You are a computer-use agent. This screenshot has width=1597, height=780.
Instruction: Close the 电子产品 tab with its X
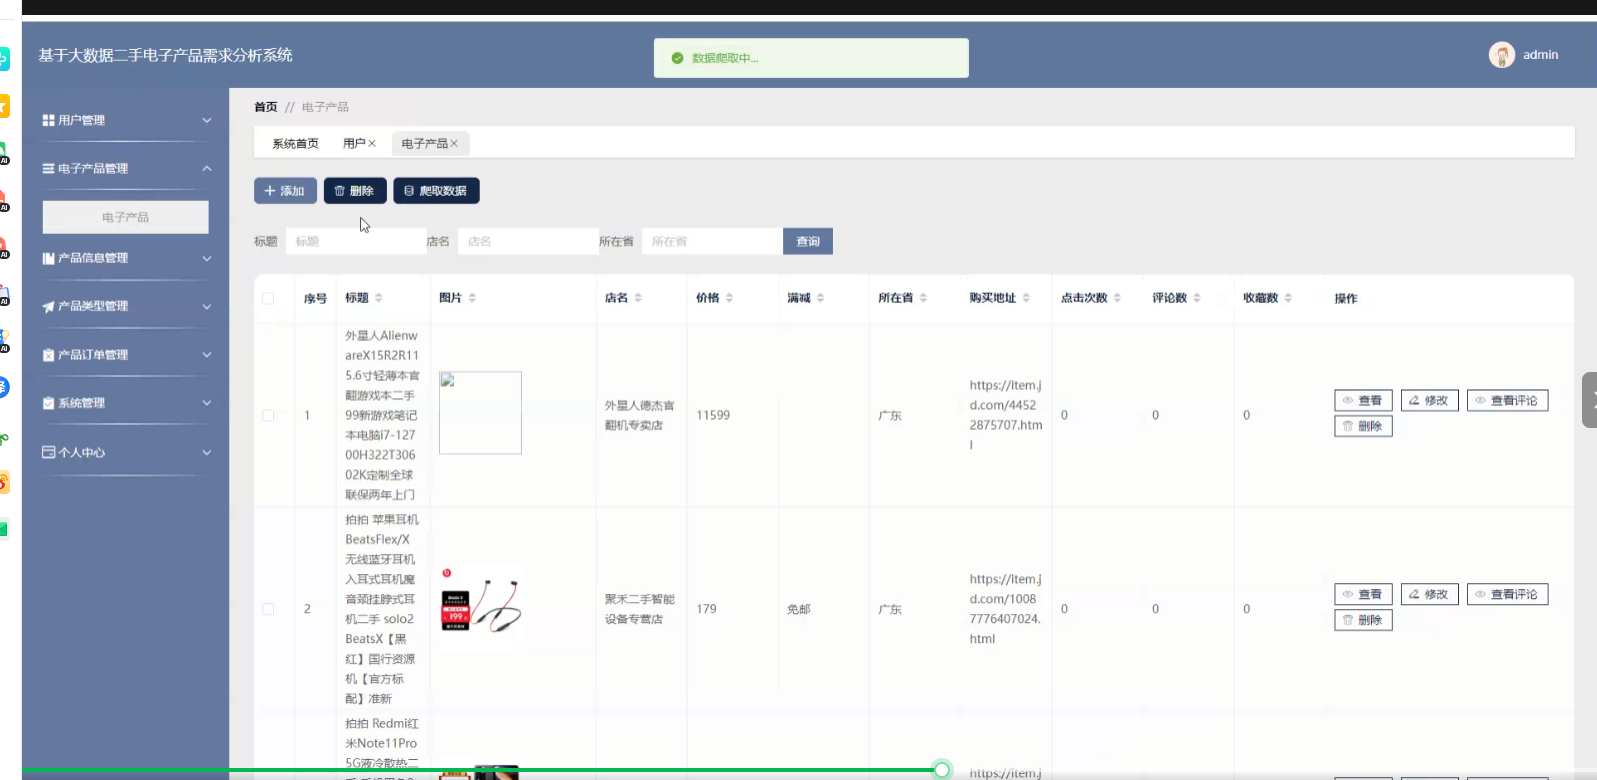(x=454, y=143)
